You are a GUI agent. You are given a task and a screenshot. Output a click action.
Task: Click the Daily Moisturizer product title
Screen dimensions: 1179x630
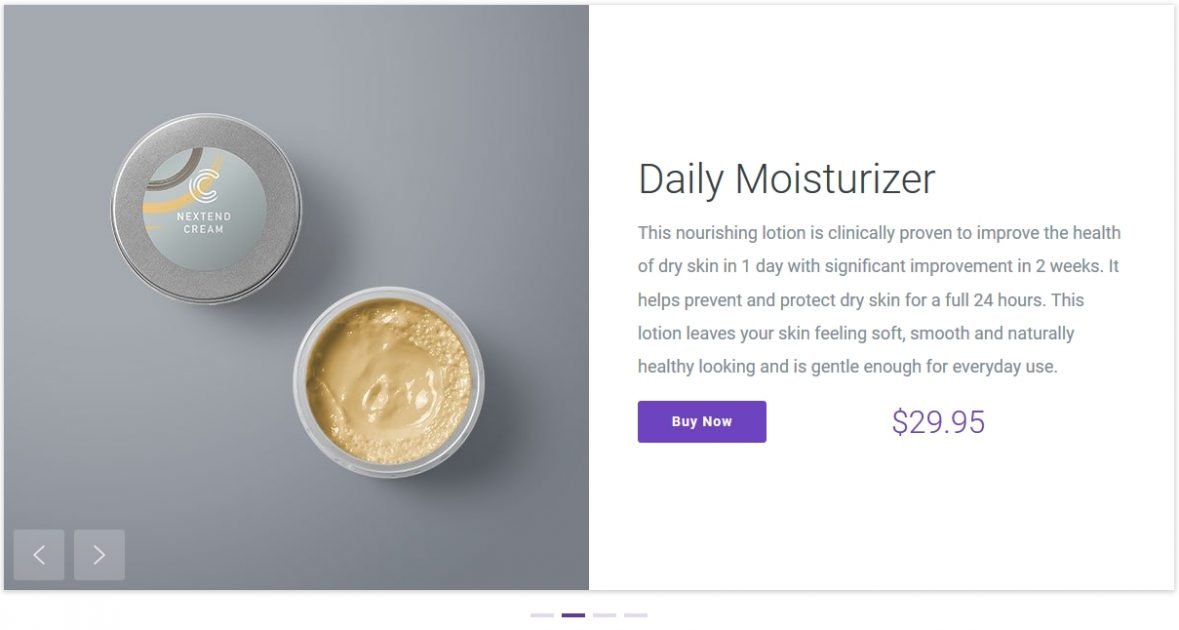click(x=786, y=179)
